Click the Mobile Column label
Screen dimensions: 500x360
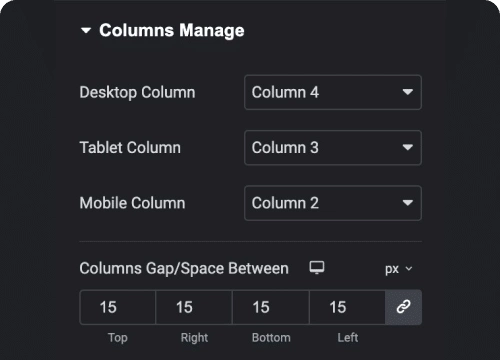tap(132, 203)
